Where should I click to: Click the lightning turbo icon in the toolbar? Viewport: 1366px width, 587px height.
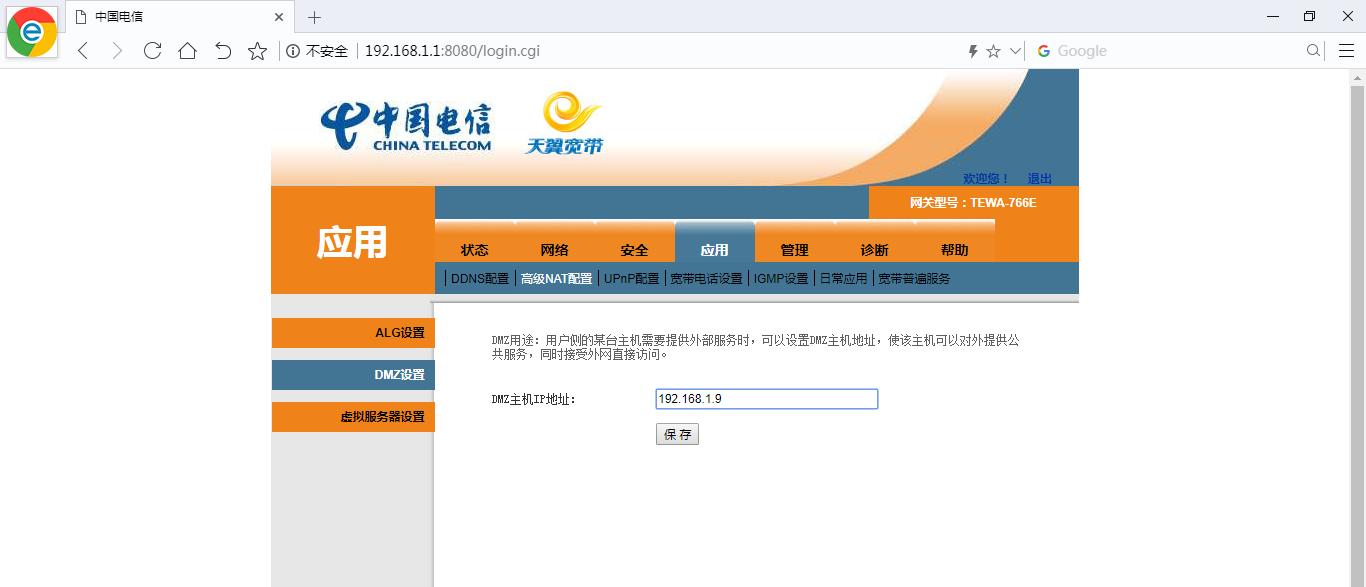coord(971,50)
